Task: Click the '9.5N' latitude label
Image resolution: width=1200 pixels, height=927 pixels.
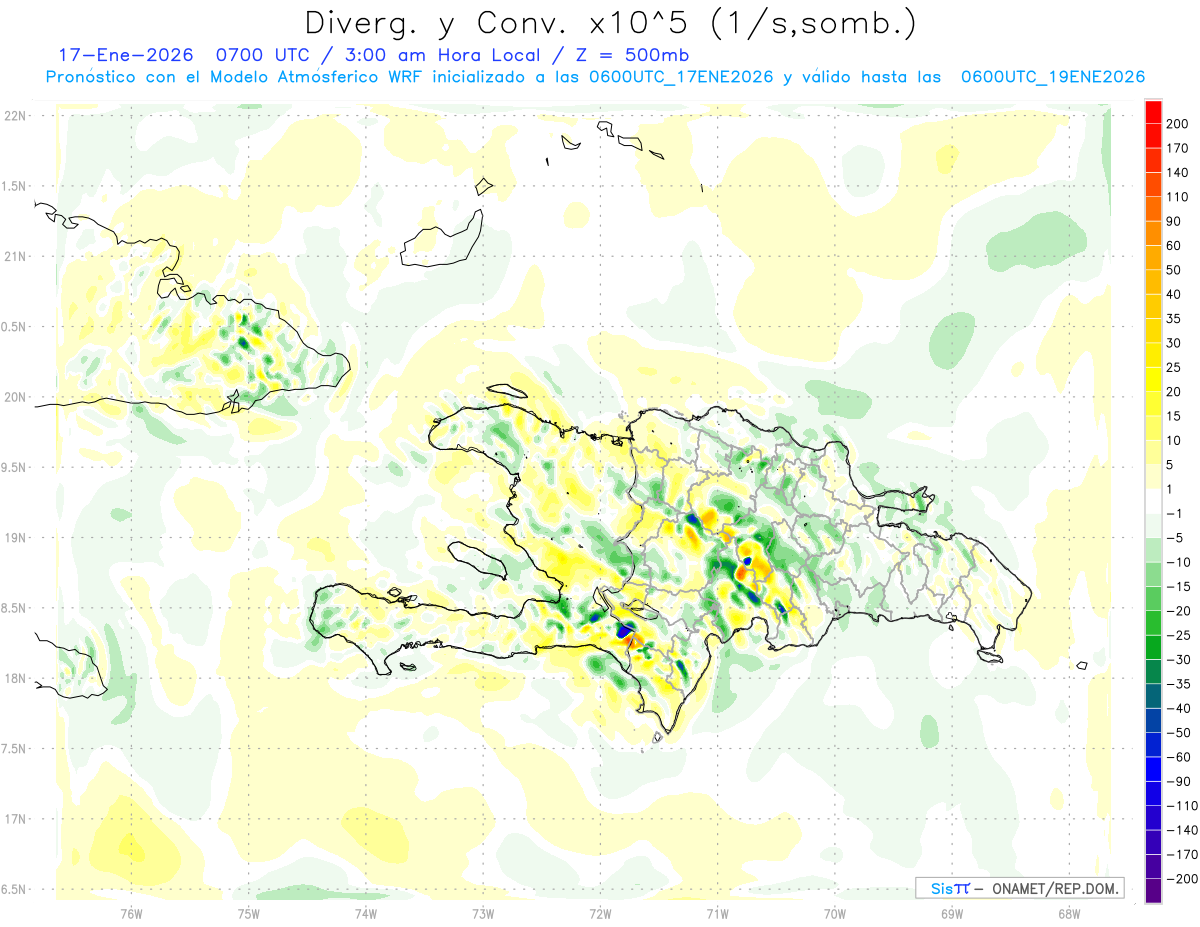Action: pyautogui.click(x=15, y=467)
